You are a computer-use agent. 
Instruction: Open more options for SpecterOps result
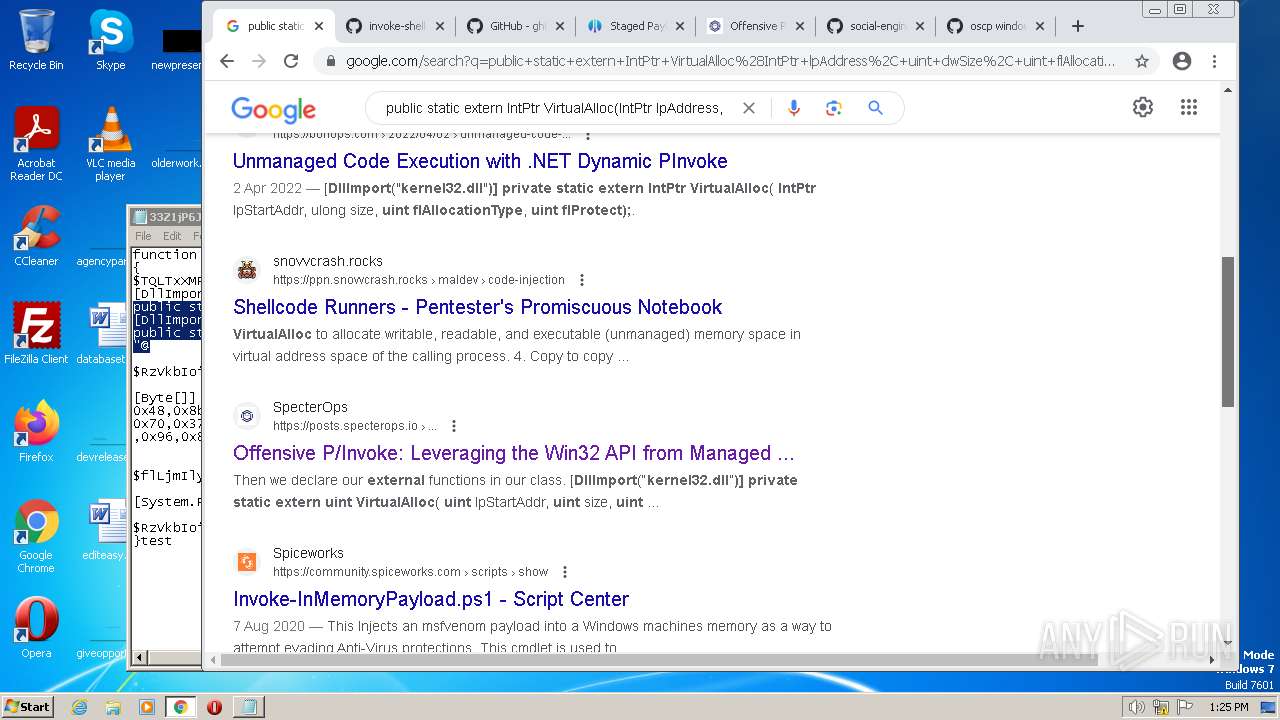click(x=454, y=426)
